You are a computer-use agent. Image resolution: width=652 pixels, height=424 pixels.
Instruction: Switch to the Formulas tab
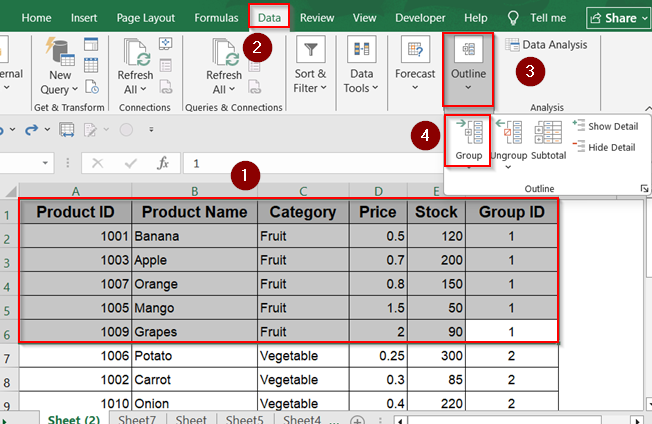tap(216, 18)
